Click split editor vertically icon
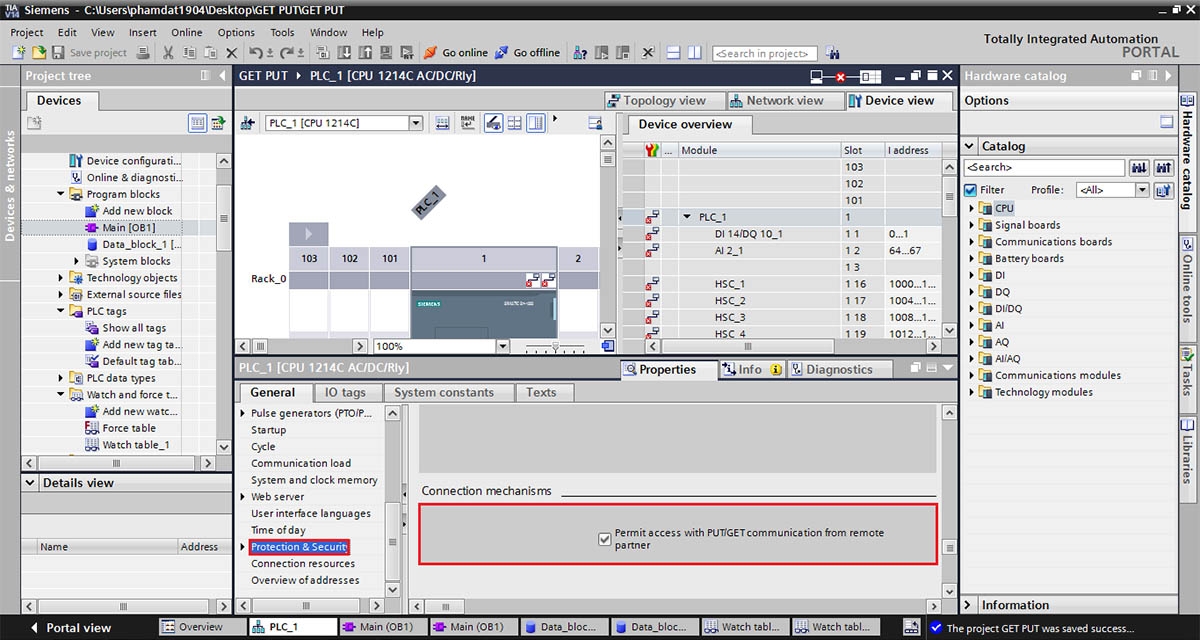Viewport: 1200px width, 640px height. (x=695, y=53)
